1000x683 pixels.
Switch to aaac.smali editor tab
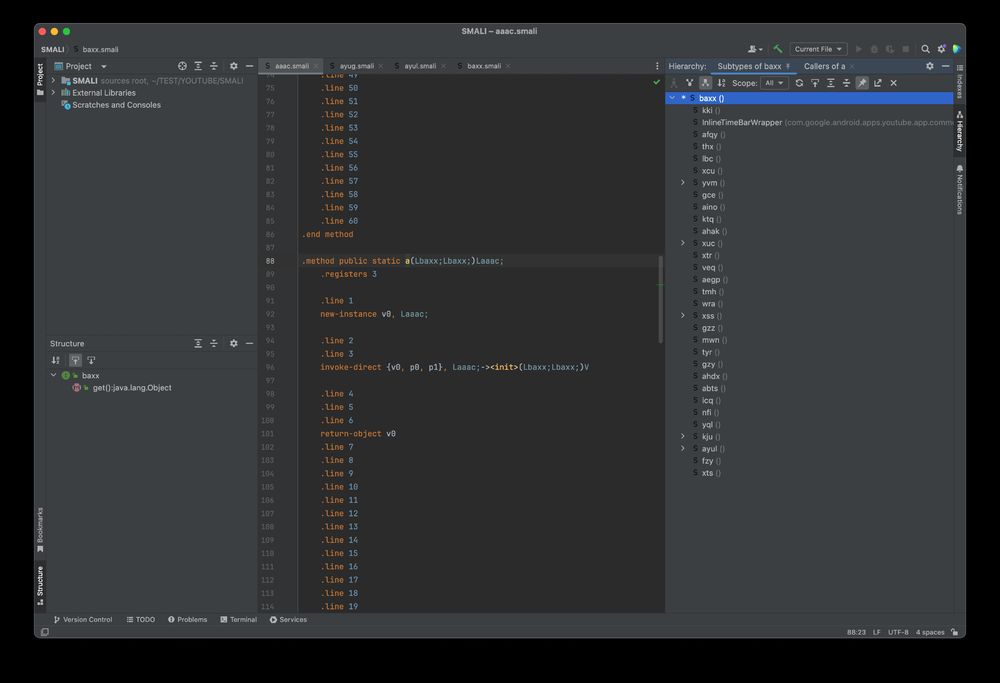(291, 66)
